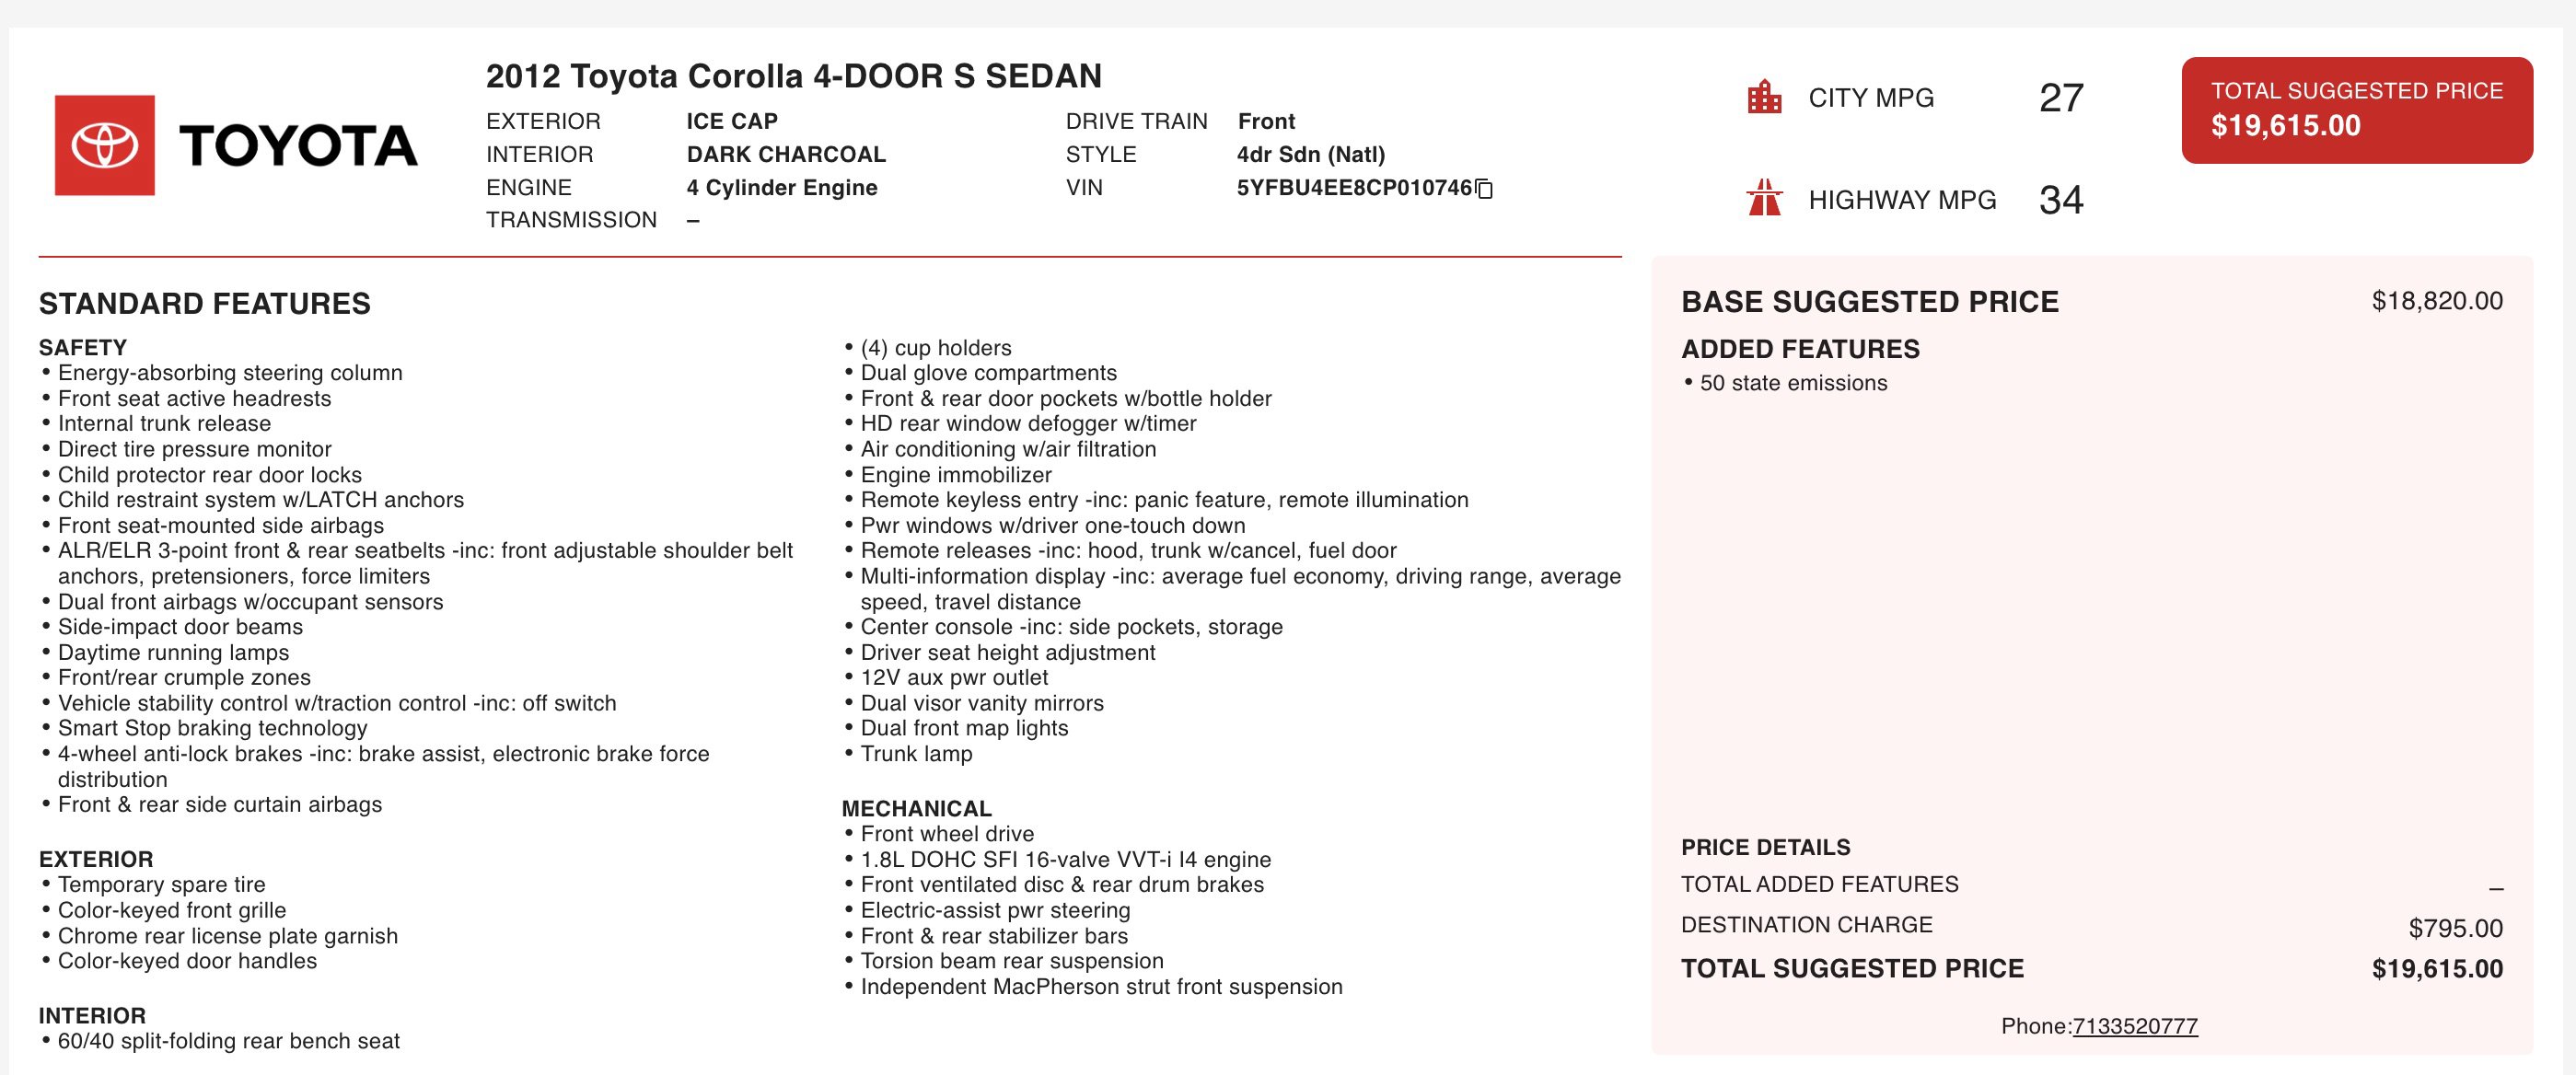This screenshot has width=2576, height=1075.
Task: Click the Highway MPG road icon
Action: click(x=1764, y=198)
